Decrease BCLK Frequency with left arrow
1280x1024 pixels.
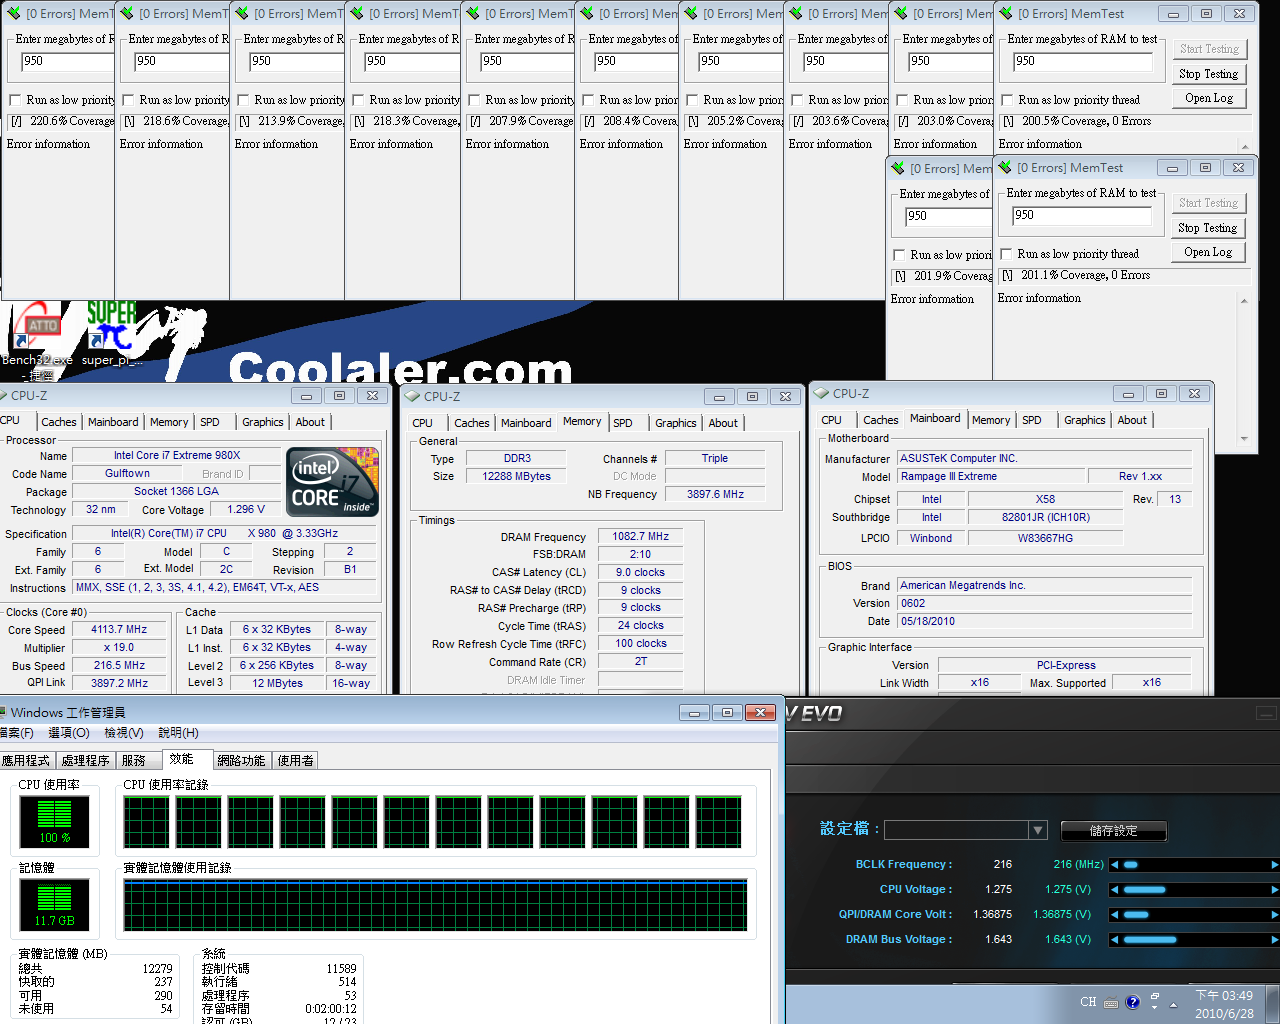point(1115,864)
